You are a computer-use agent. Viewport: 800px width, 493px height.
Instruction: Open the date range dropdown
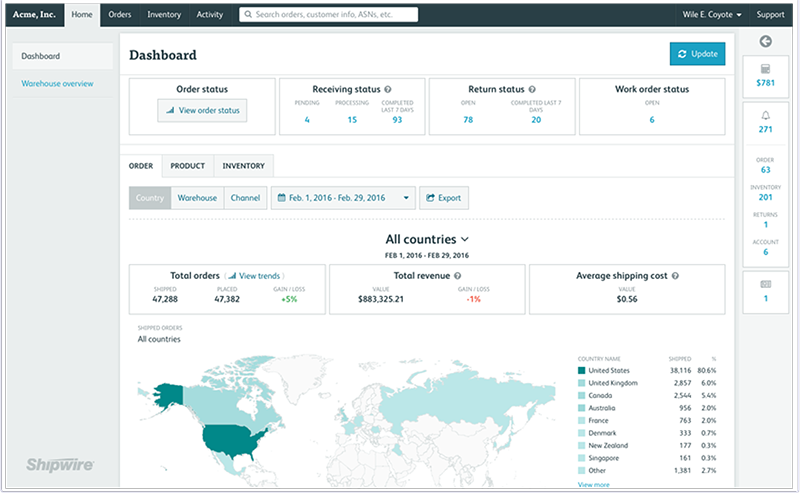343,198
